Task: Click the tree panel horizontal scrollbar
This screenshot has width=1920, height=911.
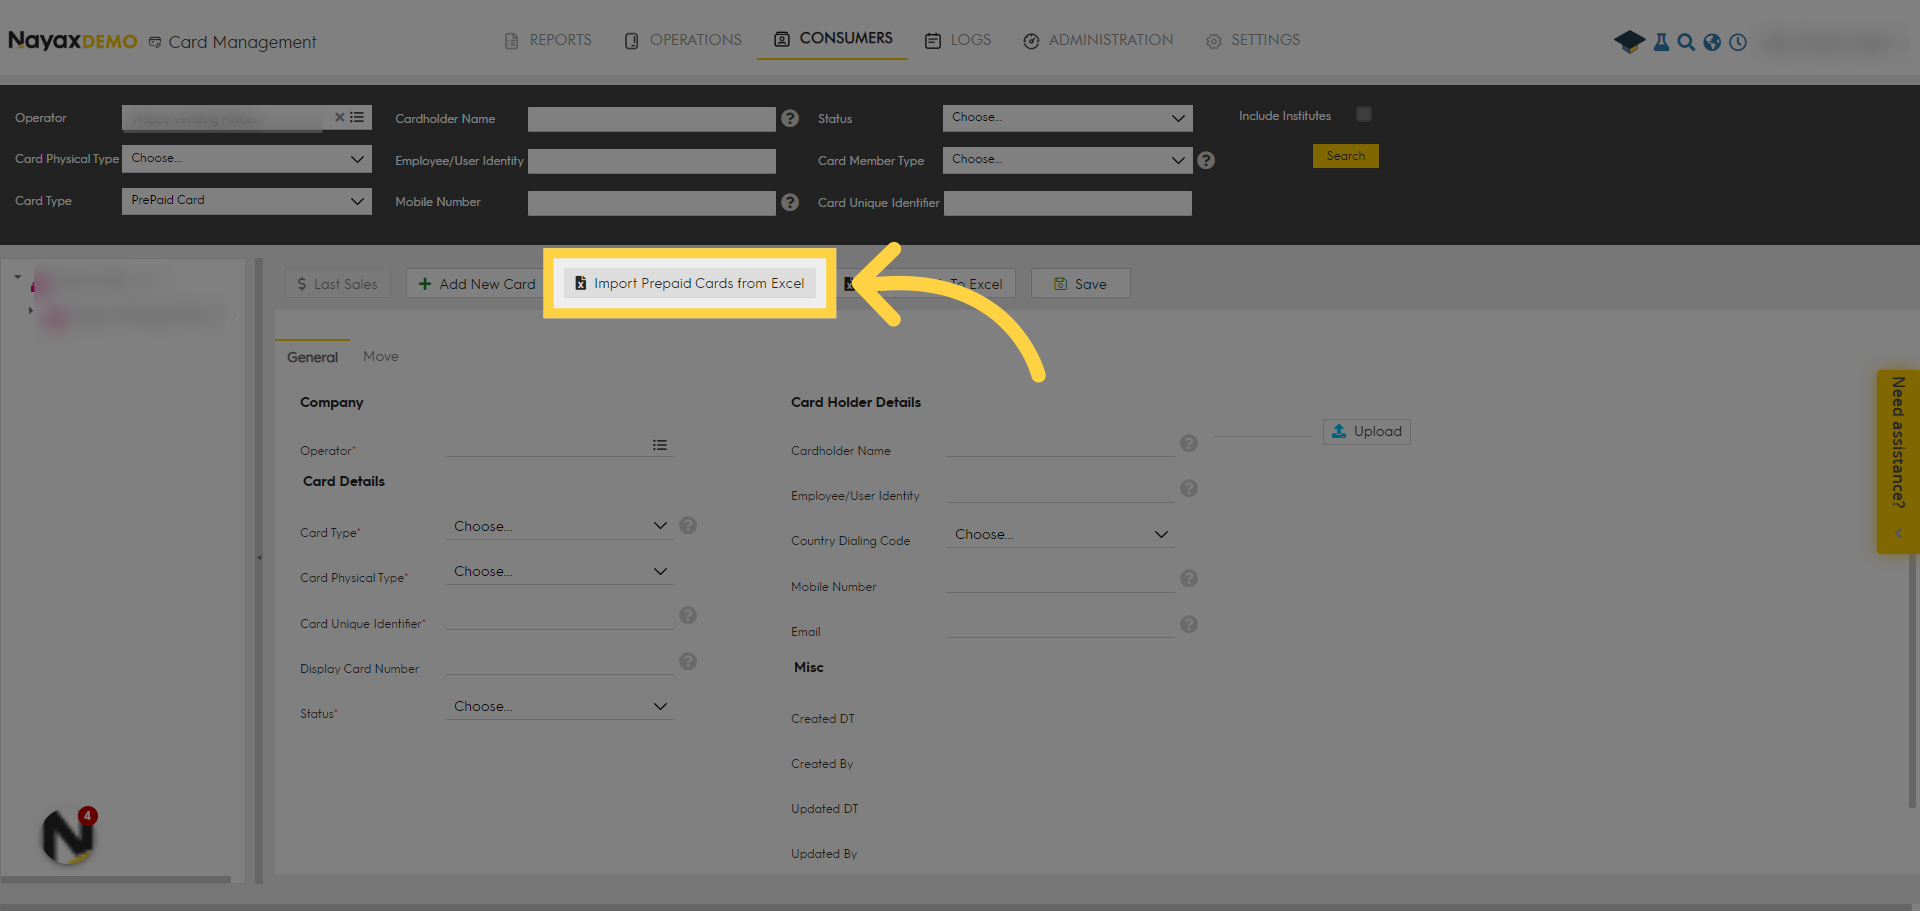Action: point(116,880)
